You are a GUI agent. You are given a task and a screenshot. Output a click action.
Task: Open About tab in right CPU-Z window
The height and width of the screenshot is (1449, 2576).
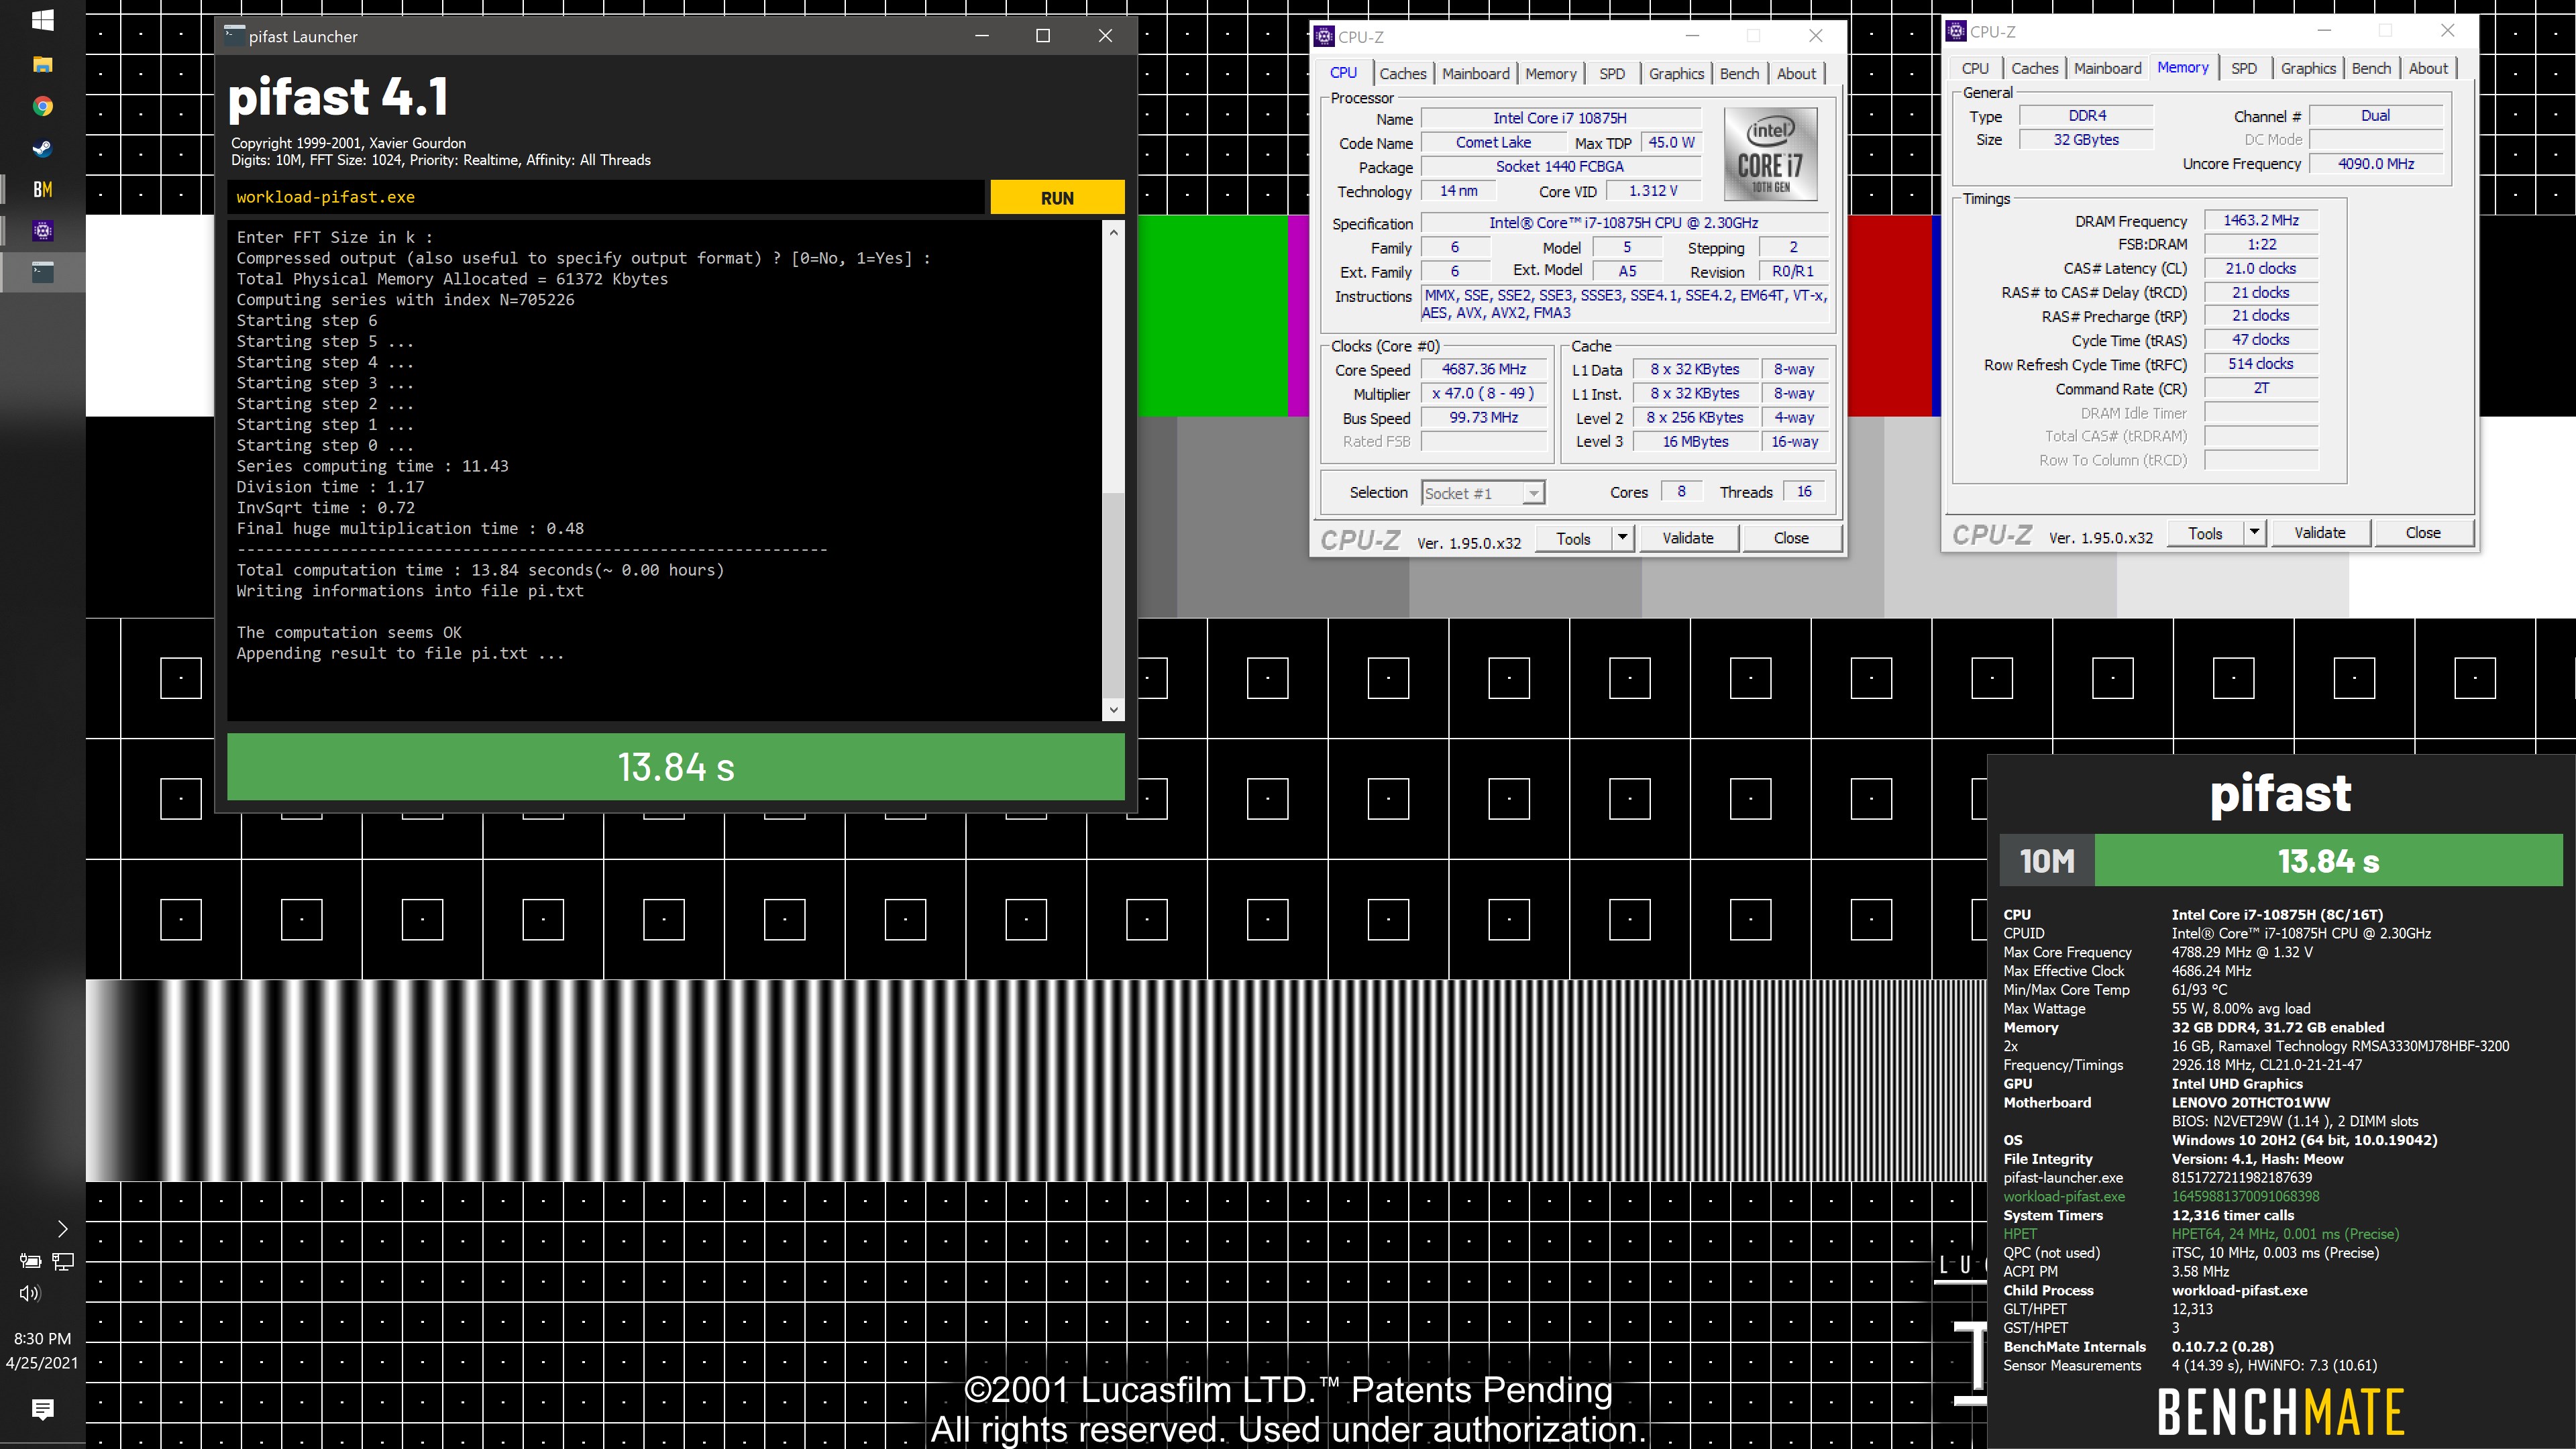click(x=2428, y=69)
